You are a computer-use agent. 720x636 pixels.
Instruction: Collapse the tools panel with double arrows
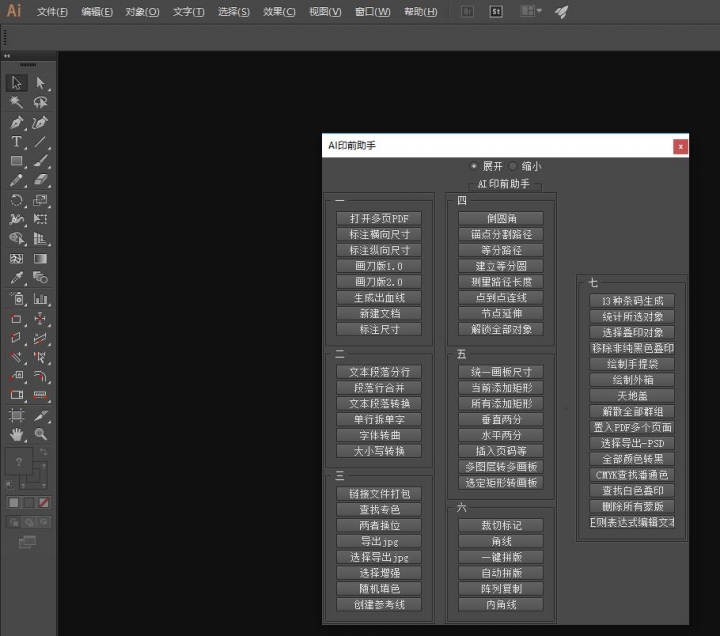[x=8, y=57]
